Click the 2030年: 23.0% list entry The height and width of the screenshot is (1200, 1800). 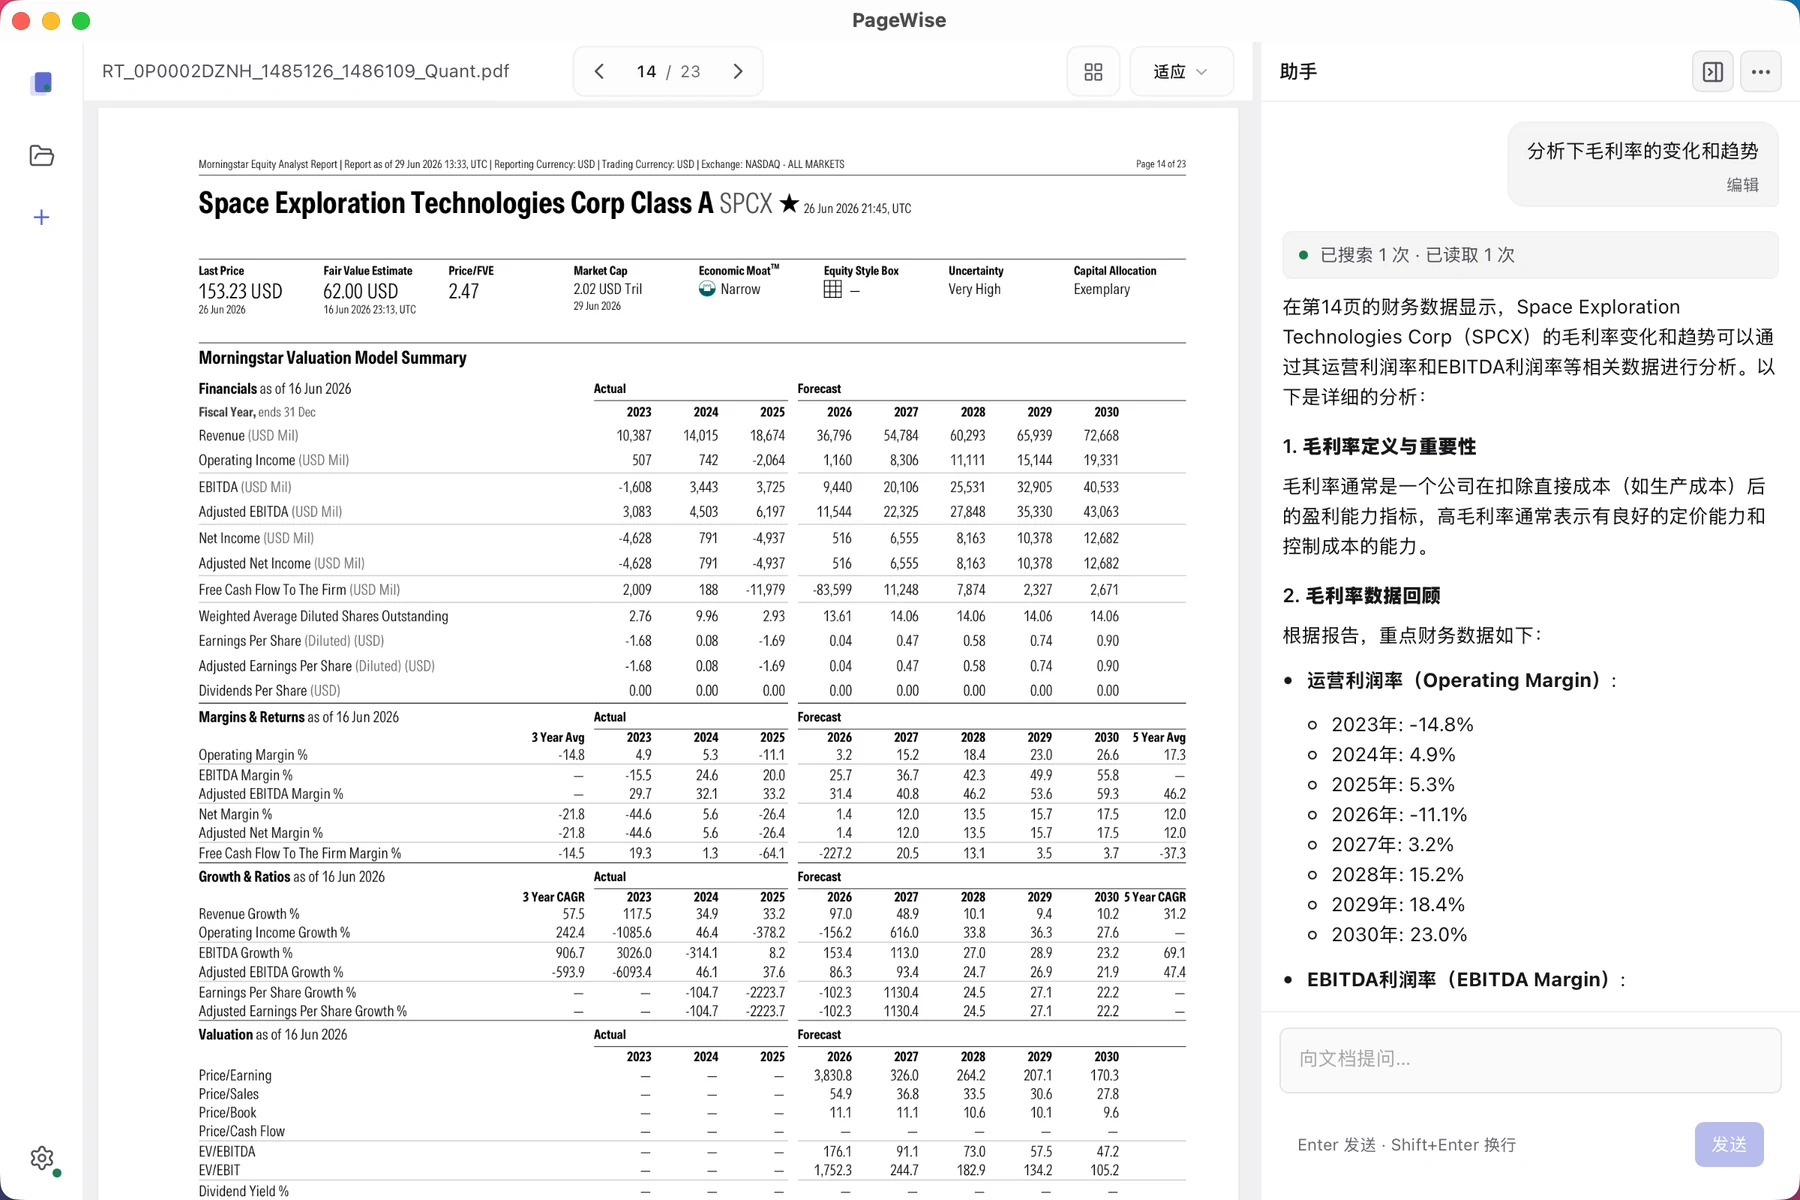pos(1399,934)
